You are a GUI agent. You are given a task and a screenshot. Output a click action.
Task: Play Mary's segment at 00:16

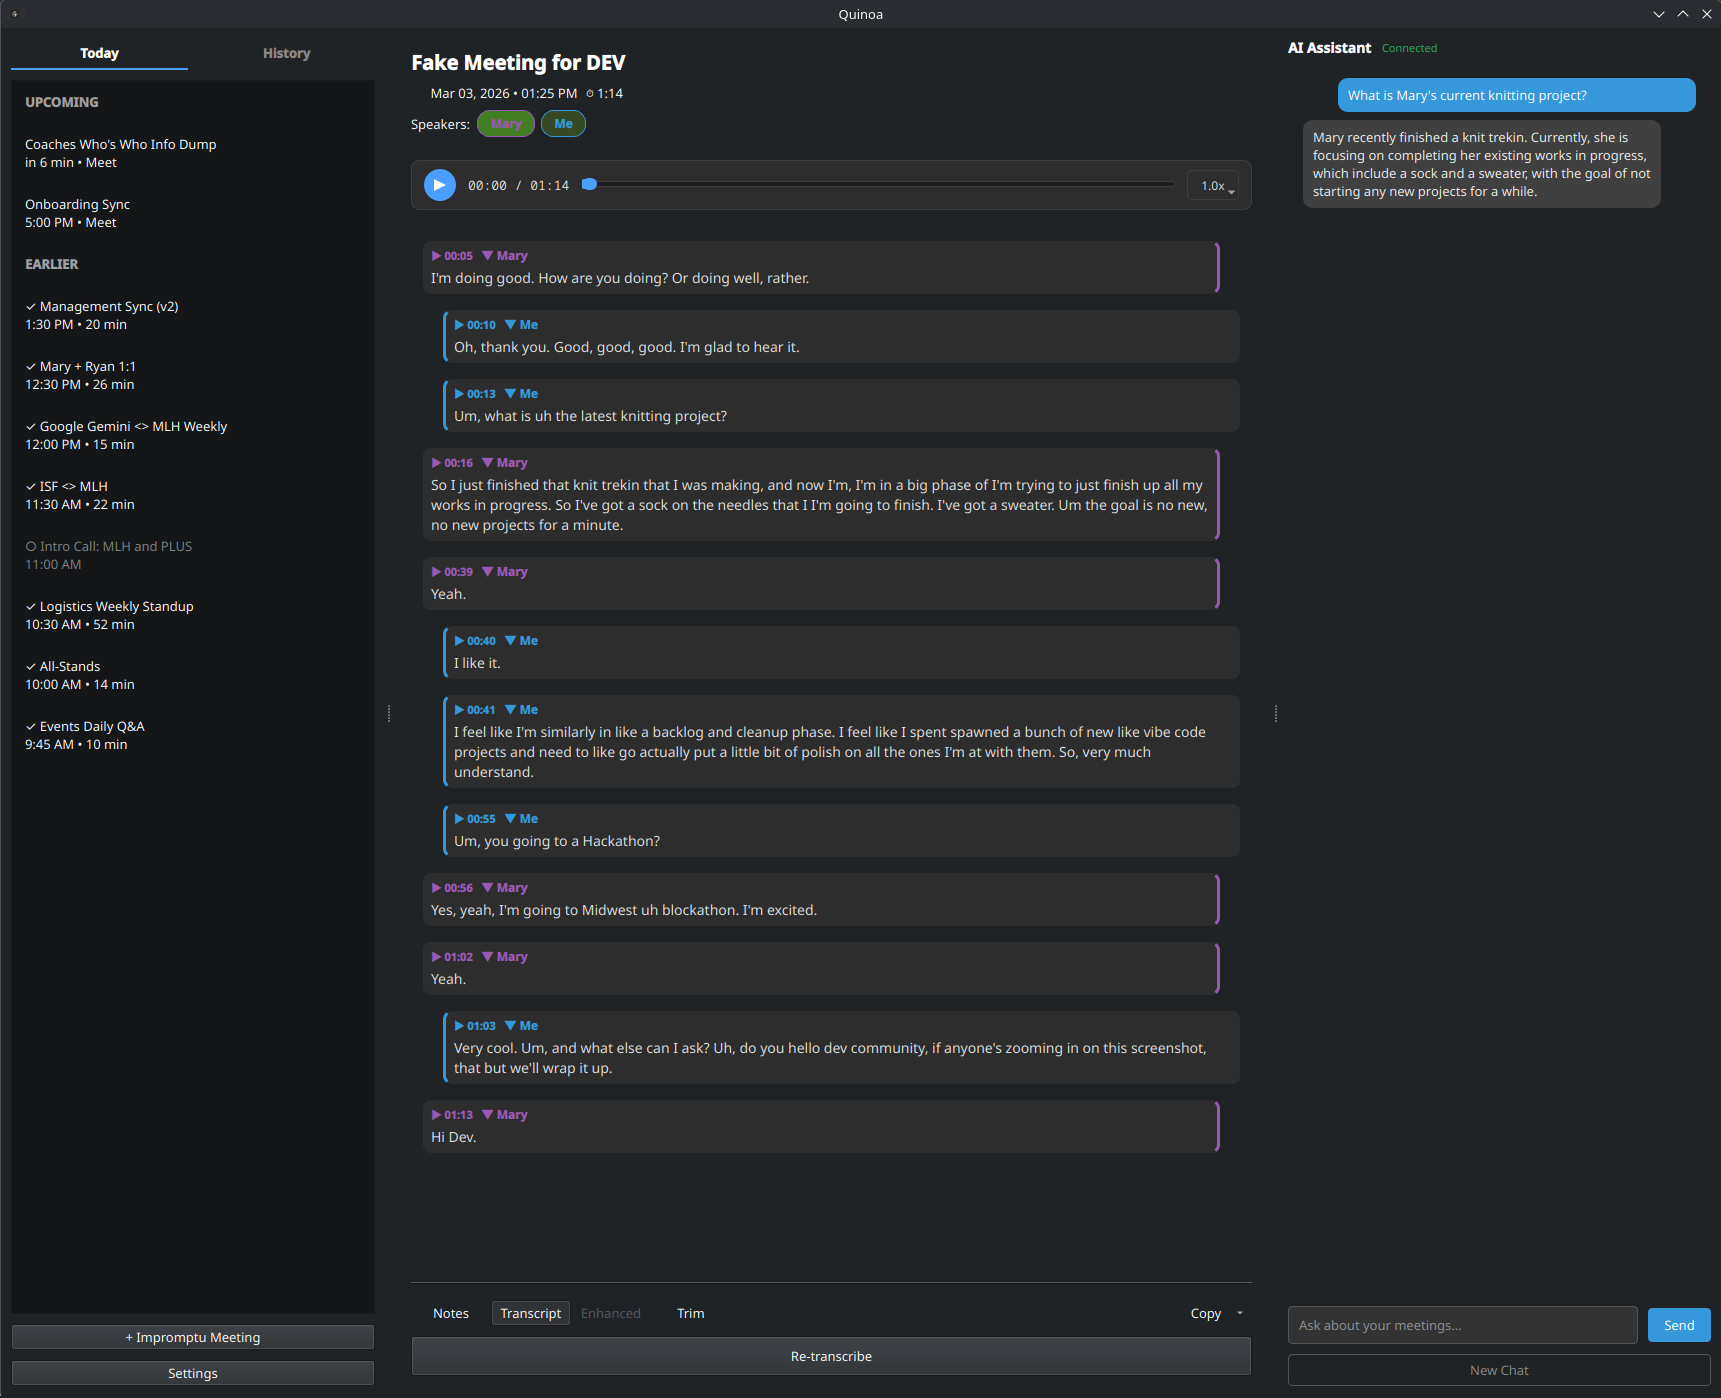(x=452, y=463)
